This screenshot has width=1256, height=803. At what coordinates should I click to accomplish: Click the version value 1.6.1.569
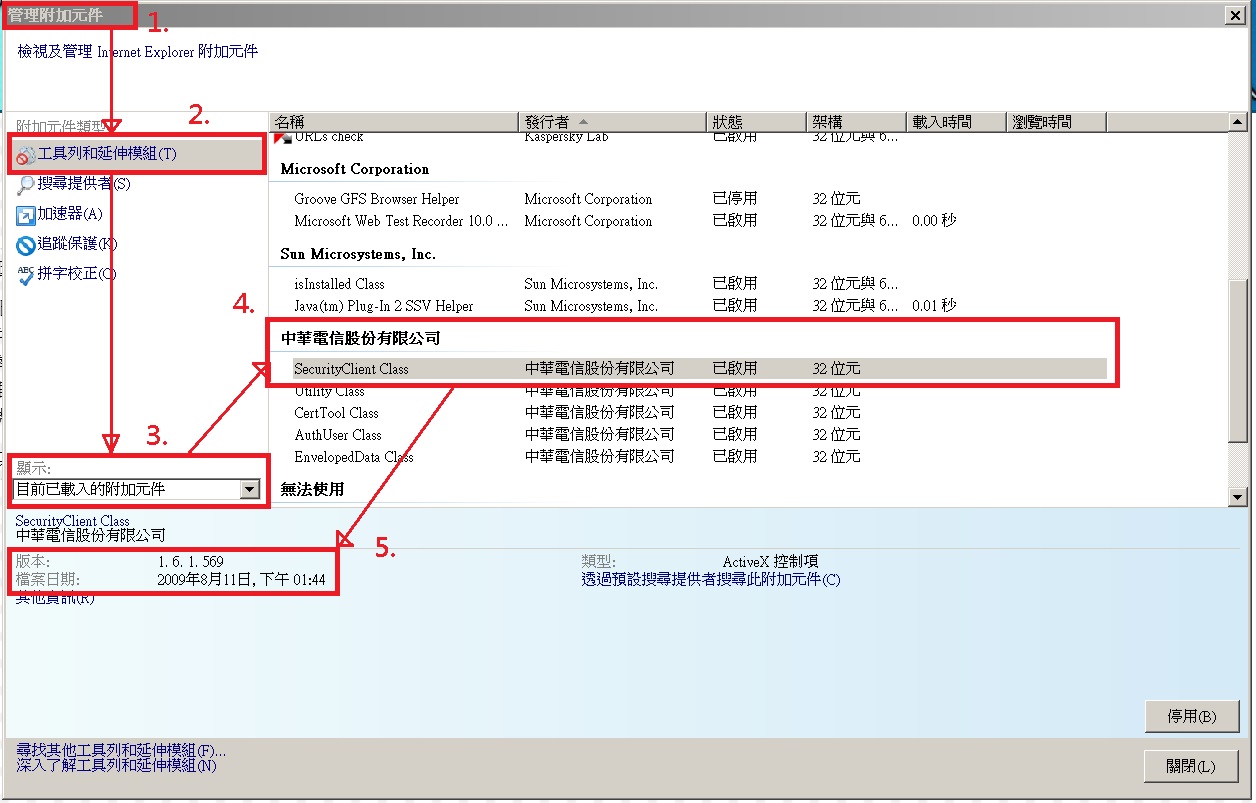[x=191, y=562]
